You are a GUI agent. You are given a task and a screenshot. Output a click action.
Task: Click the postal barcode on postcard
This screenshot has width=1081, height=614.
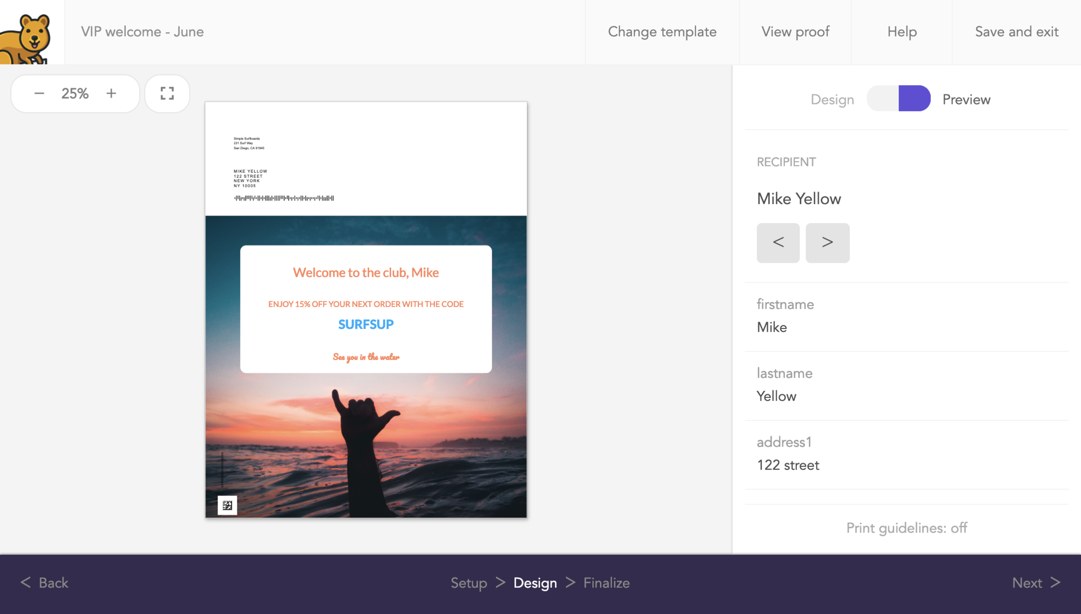click(x=284, y=198)
